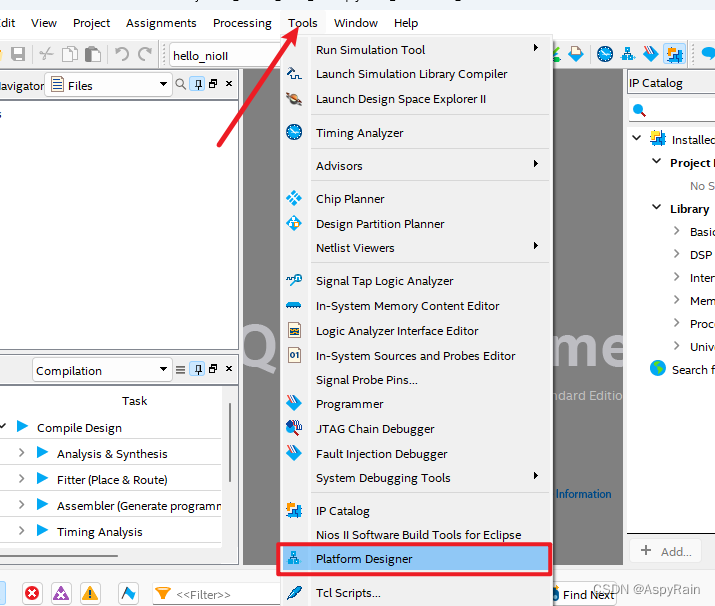This screenshot has height=606, width=715.
Task: Select Launch Simulation Library Compiler
Action: pos(414,74)
